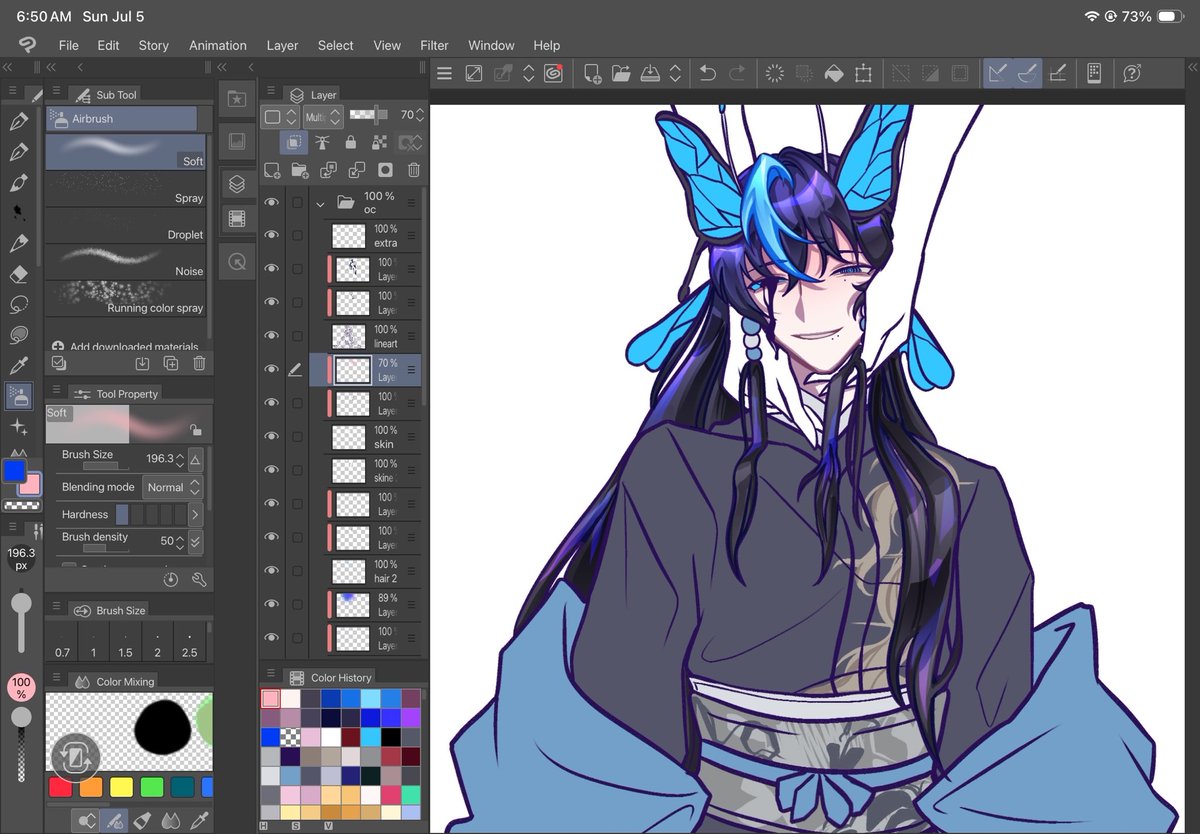
Task: Click the Open file folder icon
Action: pyautogui.click(x=621, y=73)
